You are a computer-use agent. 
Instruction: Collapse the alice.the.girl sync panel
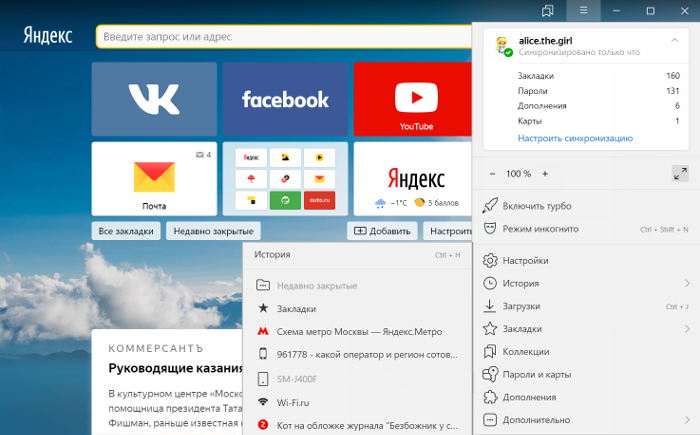tap(675, 40)
